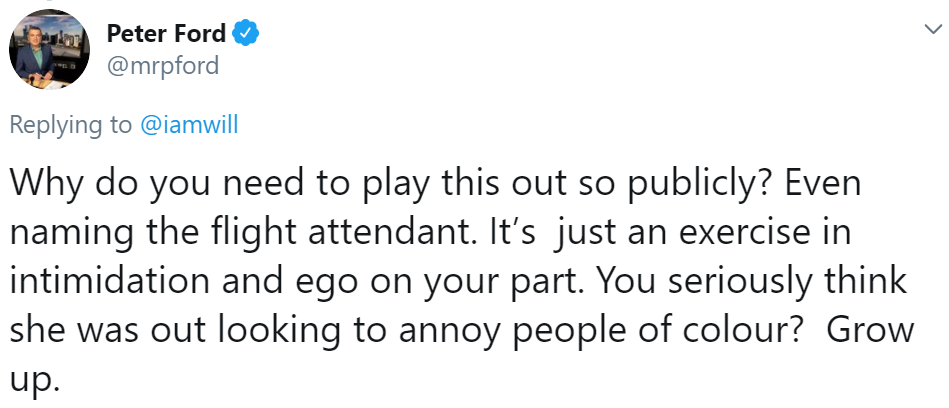The width and height of the screenshot is (949, 408).
Task: Open the @iamwill mention link
Action: (189, 125)
